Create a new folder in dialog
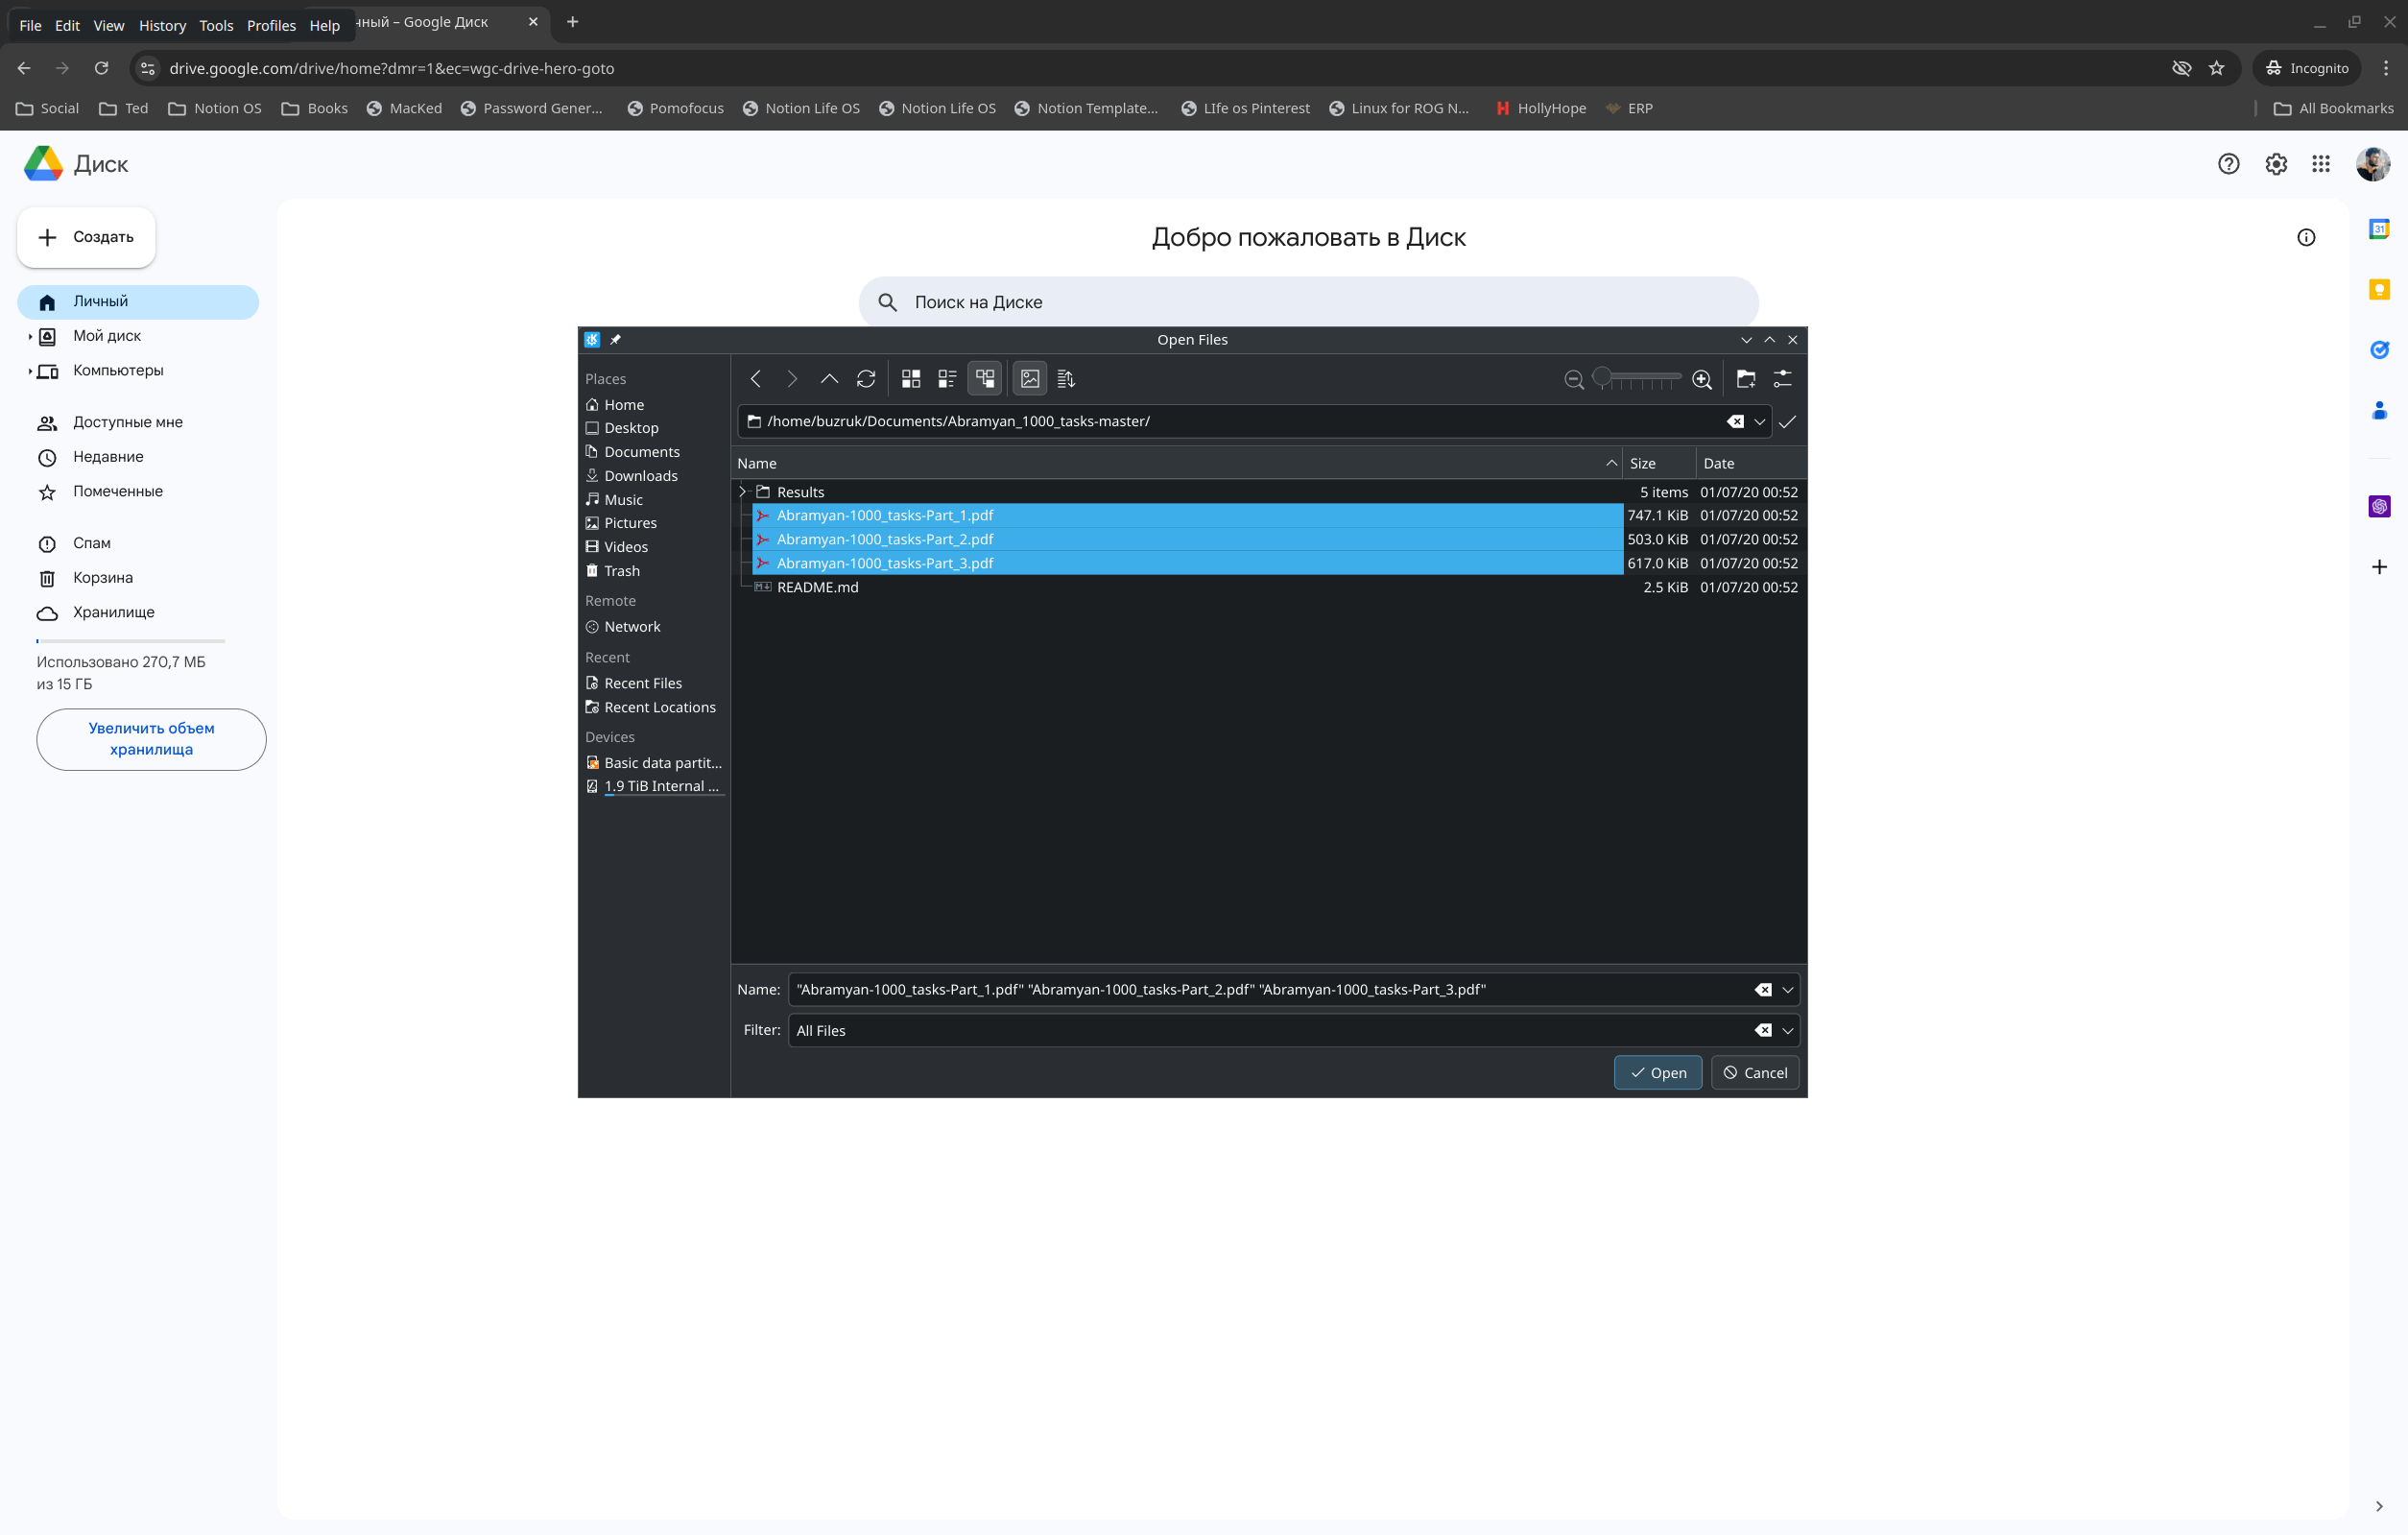The width and height of the screenshot is (2408, 1535). (x=1746, y=379)
